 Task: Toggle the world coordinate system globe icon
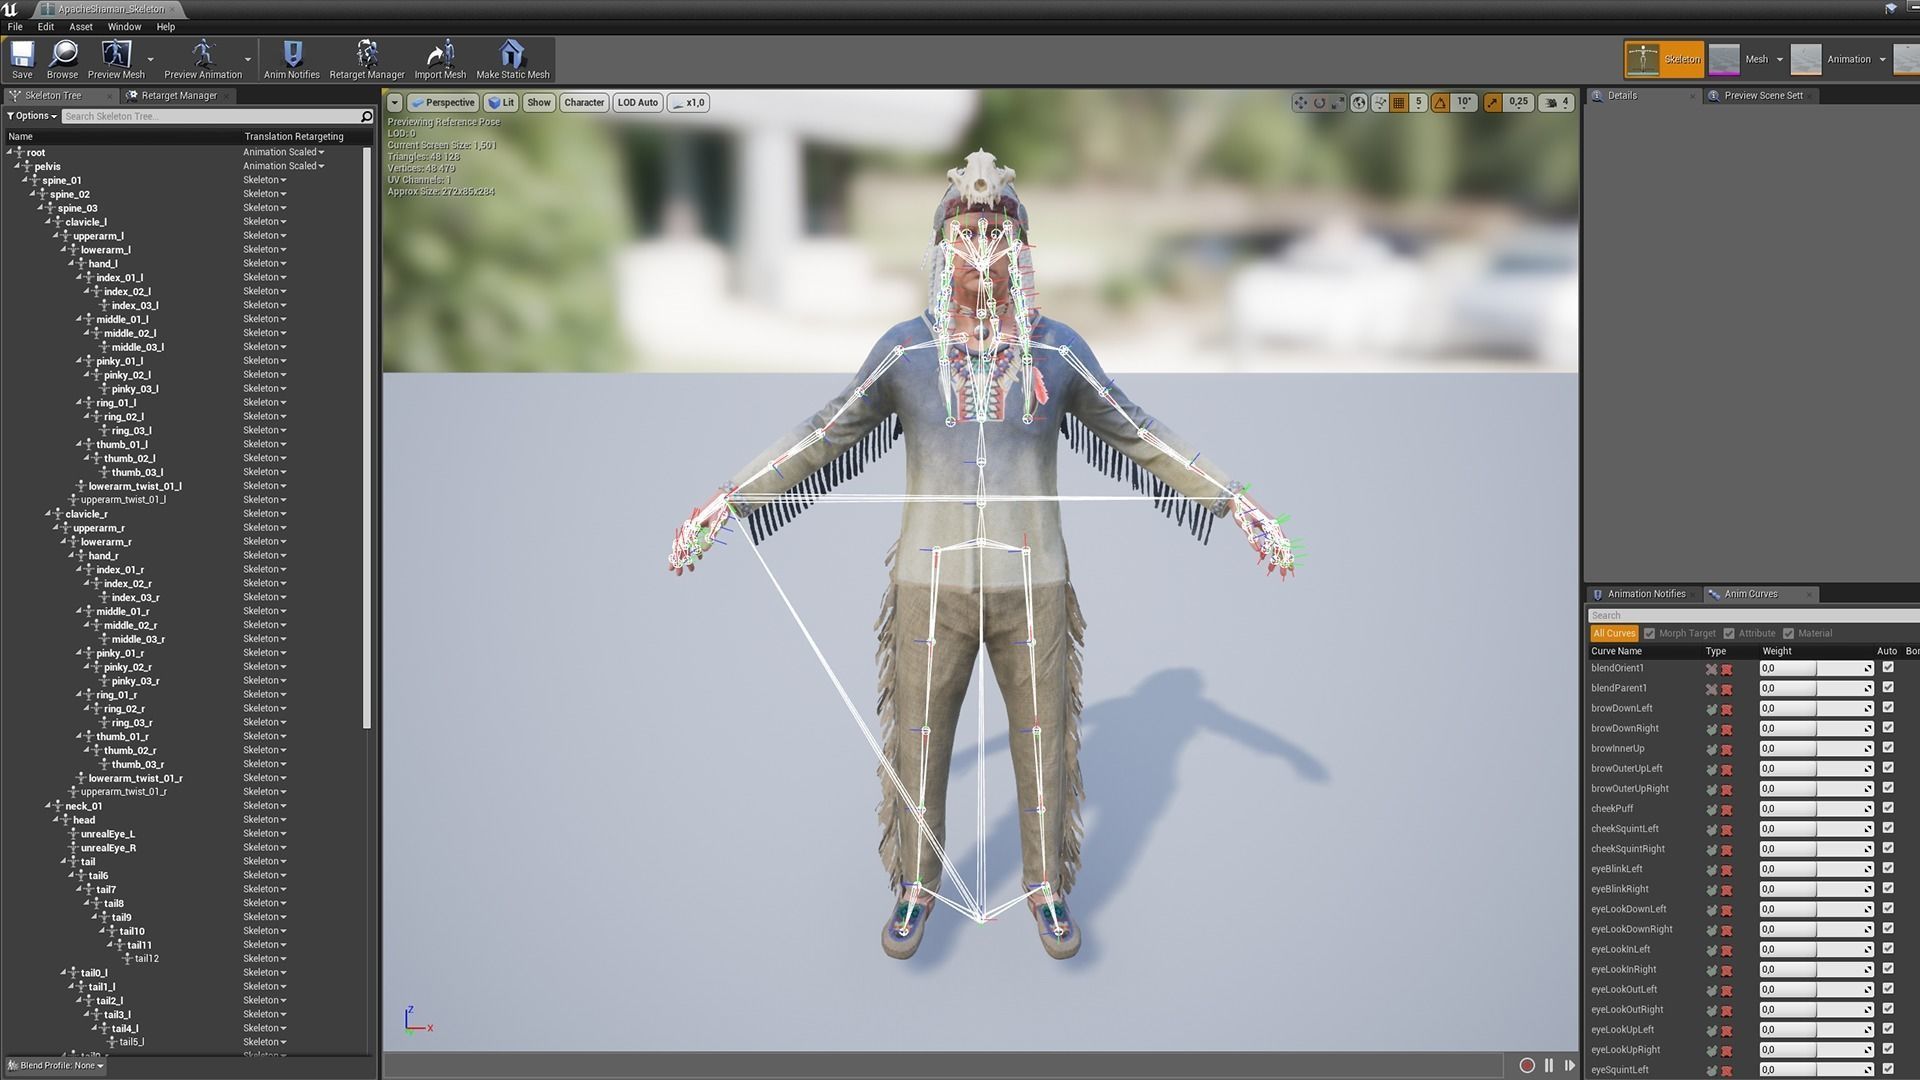coord(1359,102)
